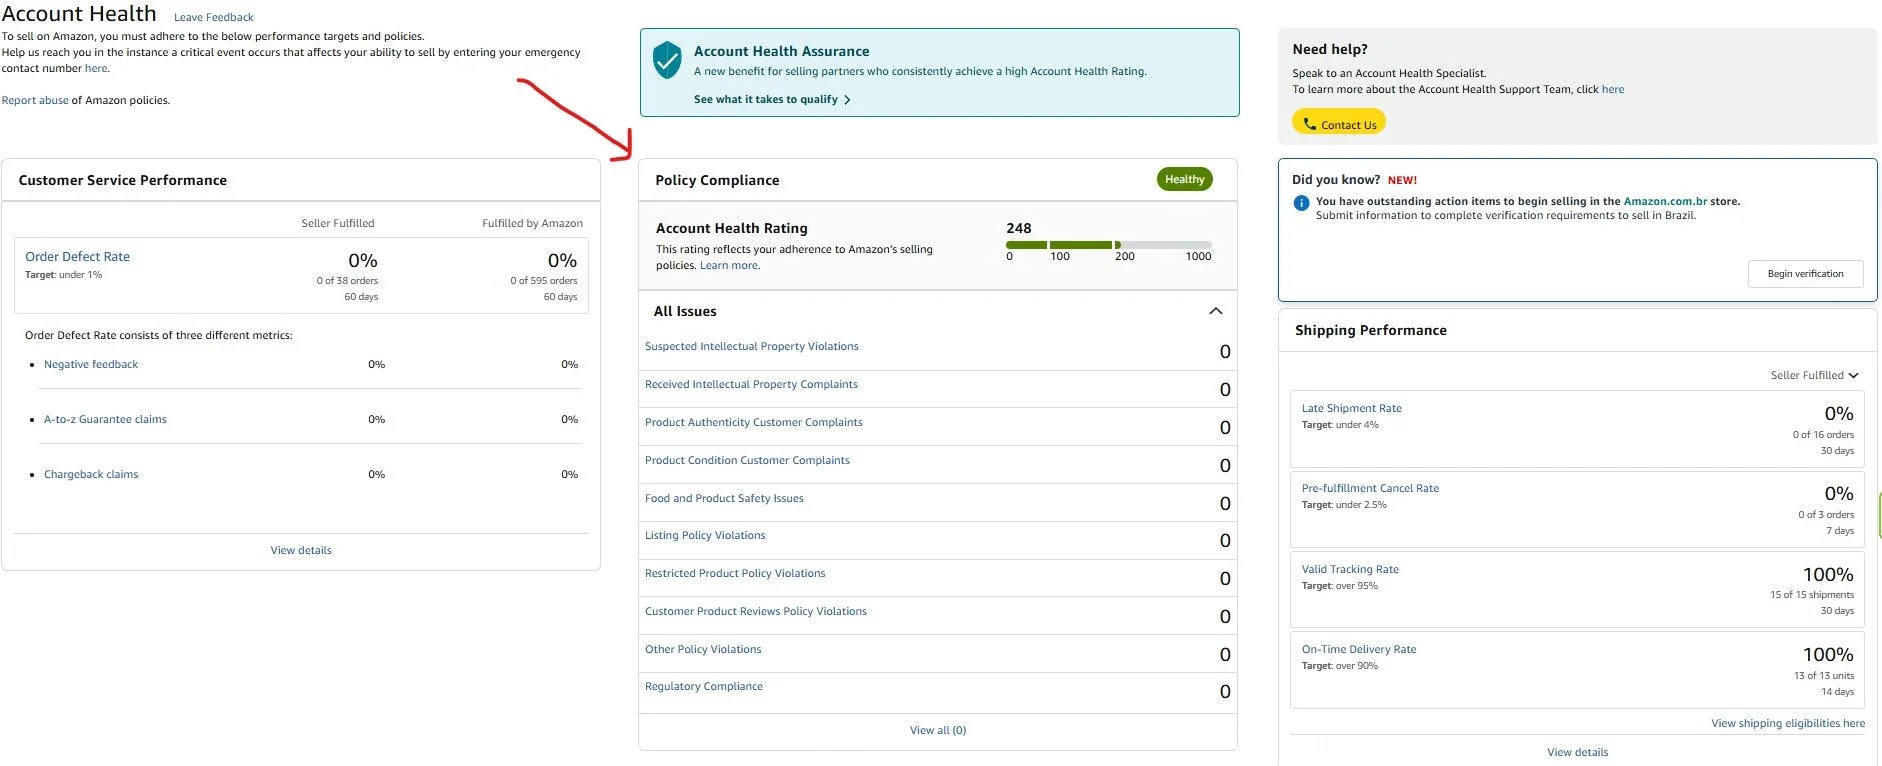Open A-to-z Guarantee claims metric

tap(105, 419)
